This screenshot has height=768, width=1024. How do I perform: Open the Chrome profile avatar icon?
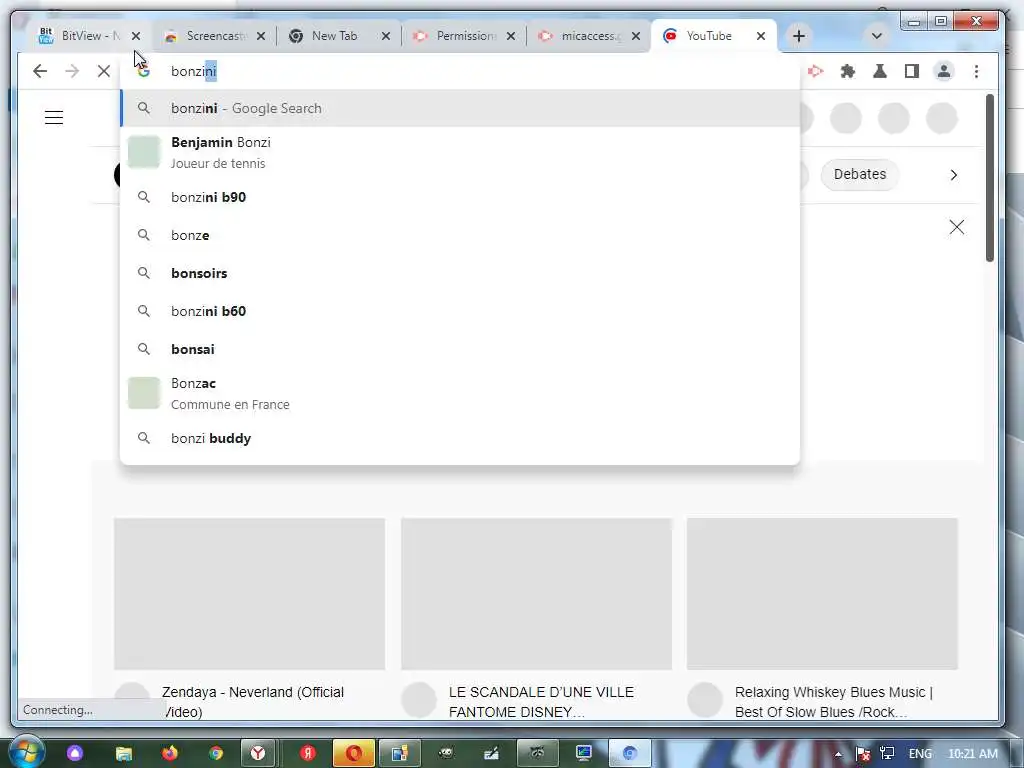944,71
